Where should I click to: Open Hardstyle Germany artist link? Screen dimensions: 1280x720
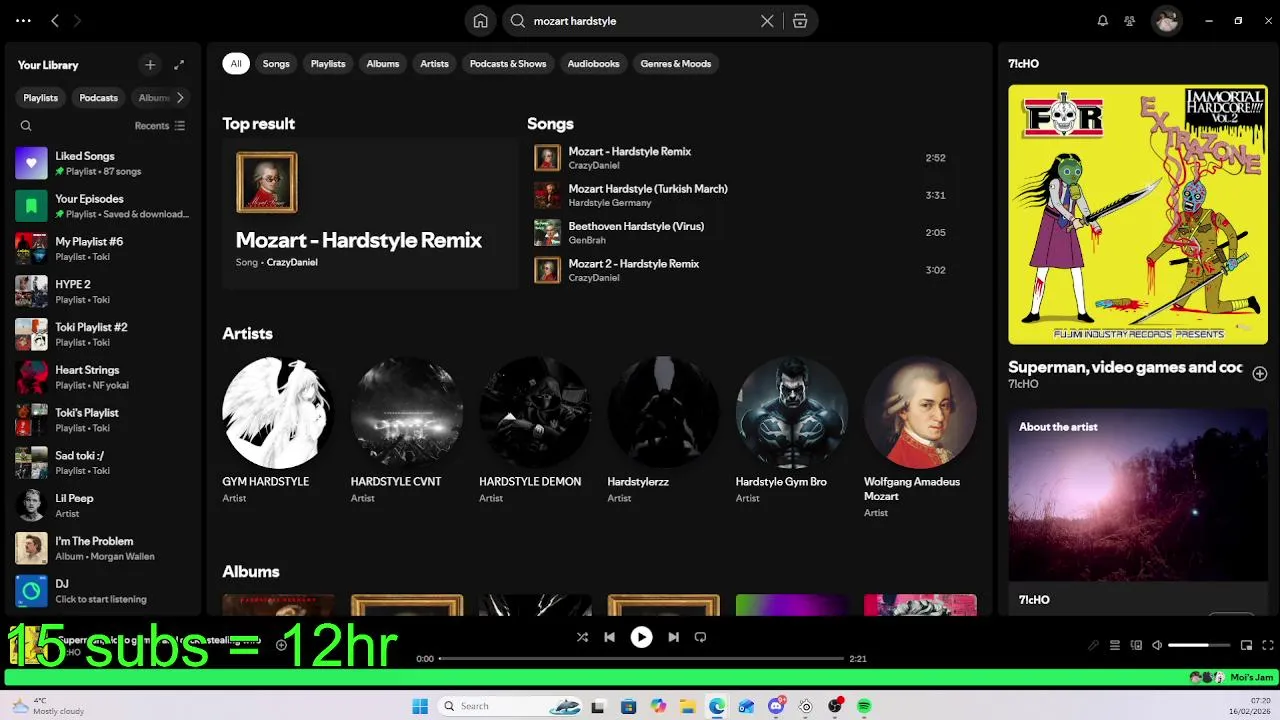pos(610,203)
